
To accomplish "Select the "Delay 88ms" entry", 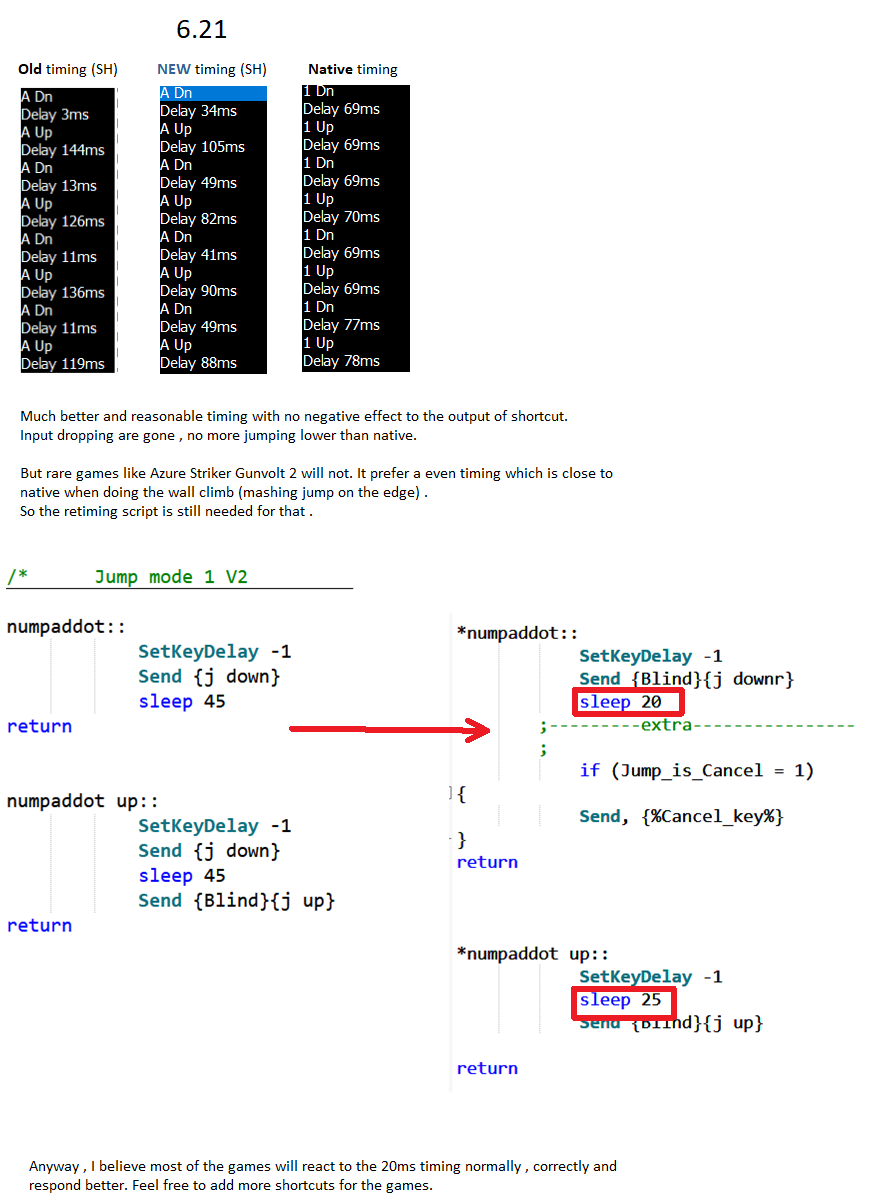I will click(199, 363).
